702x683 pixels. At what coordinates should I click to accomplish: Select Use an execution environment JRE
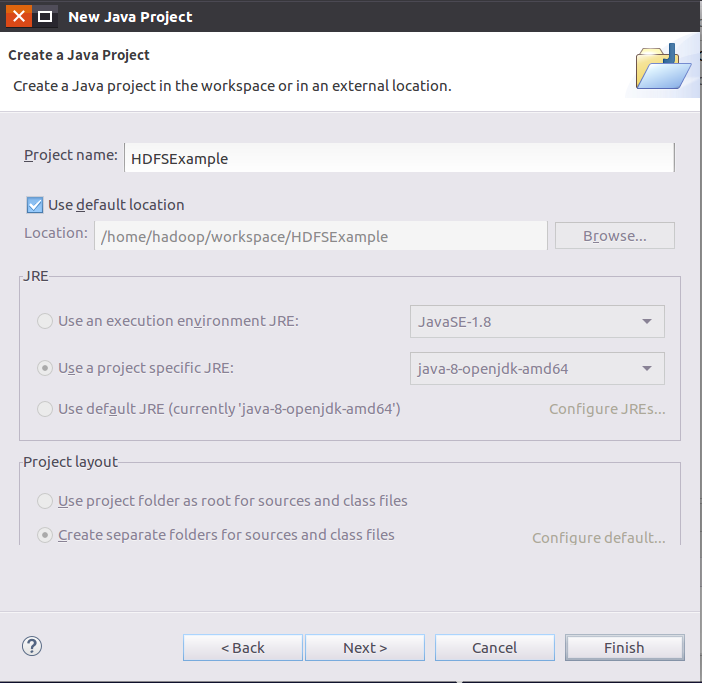(45, 321)
